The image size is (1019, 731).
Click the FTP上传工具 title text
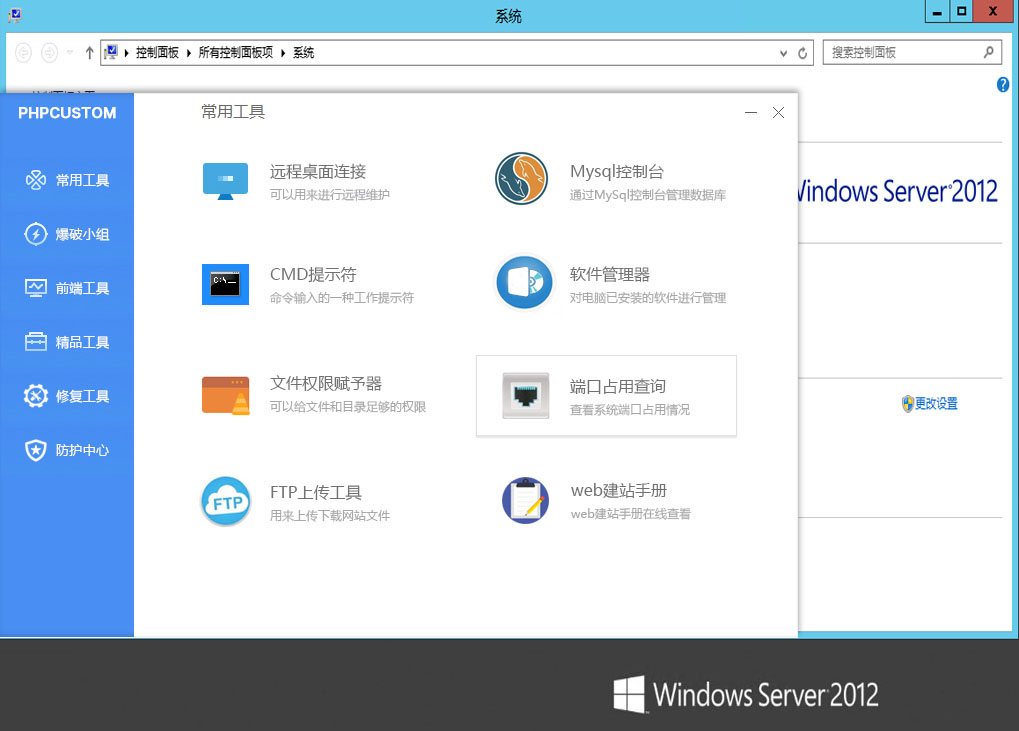pos(316,493)
